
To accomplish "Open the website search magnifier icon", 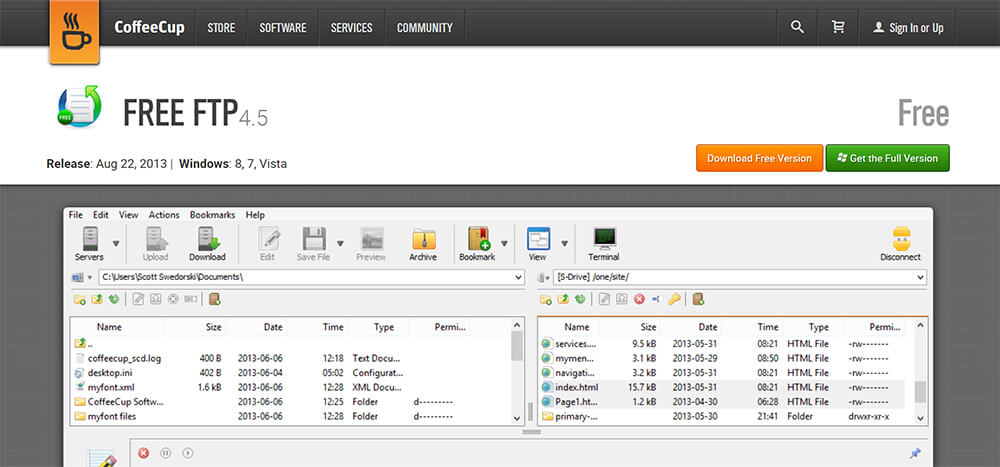I will (x=797, y=27).
